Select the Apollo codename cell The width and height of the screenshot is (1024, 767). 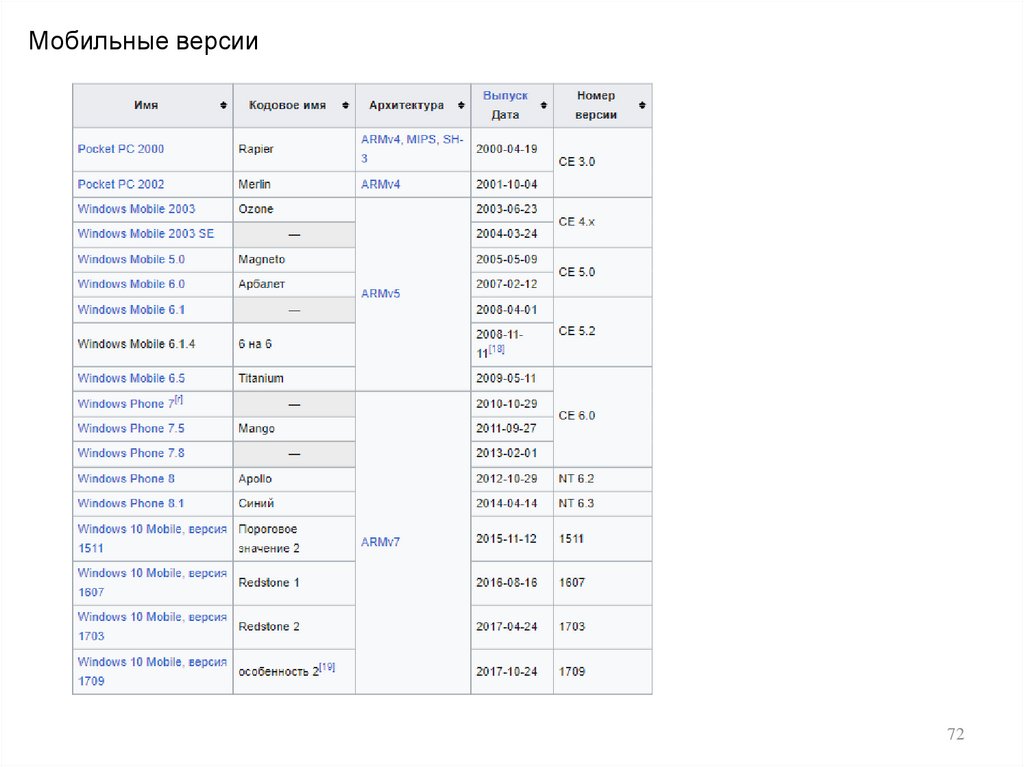pos(295,480)
